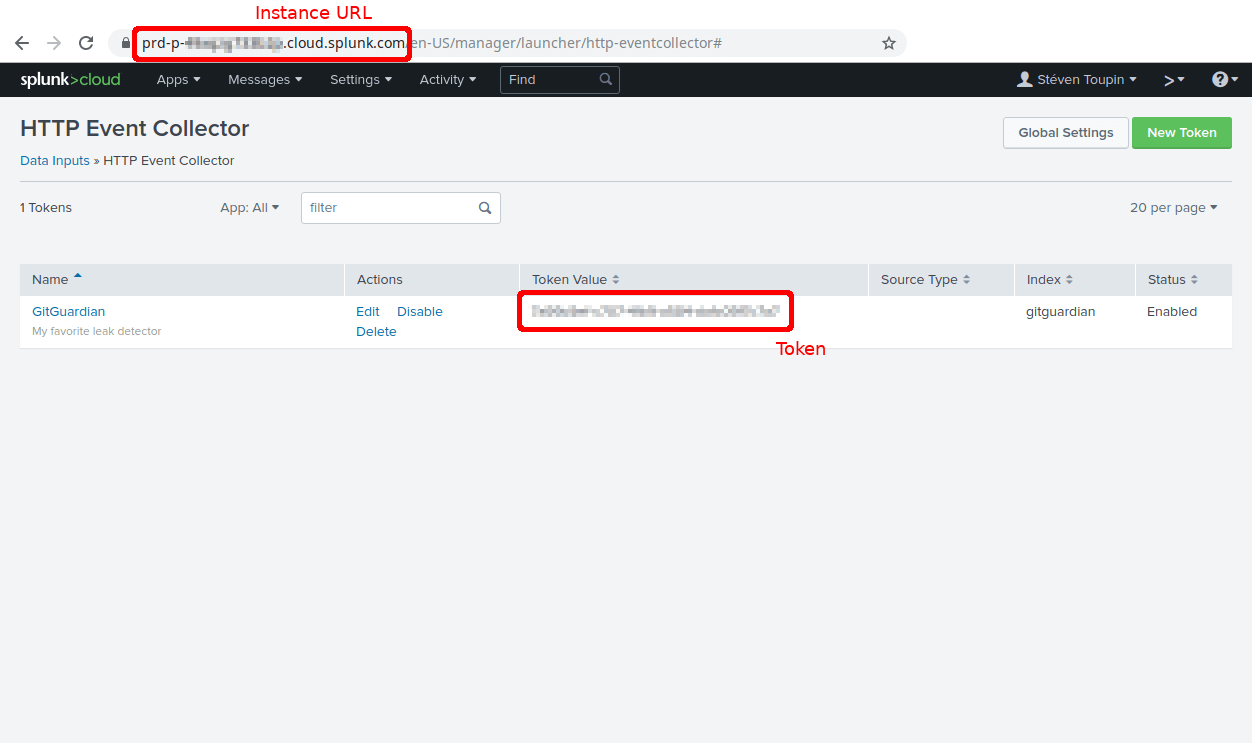Open the splunk>cloud logo home link
The width and height of the screenshot is (1252, 743).
pos(70,79)
